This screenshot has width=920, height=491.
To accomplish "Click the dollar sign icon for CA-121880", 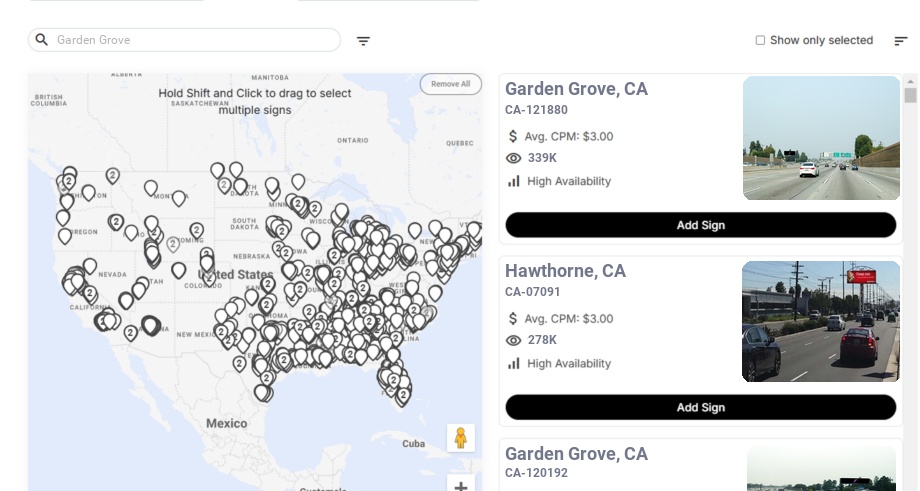I will (x=513, y=136).
